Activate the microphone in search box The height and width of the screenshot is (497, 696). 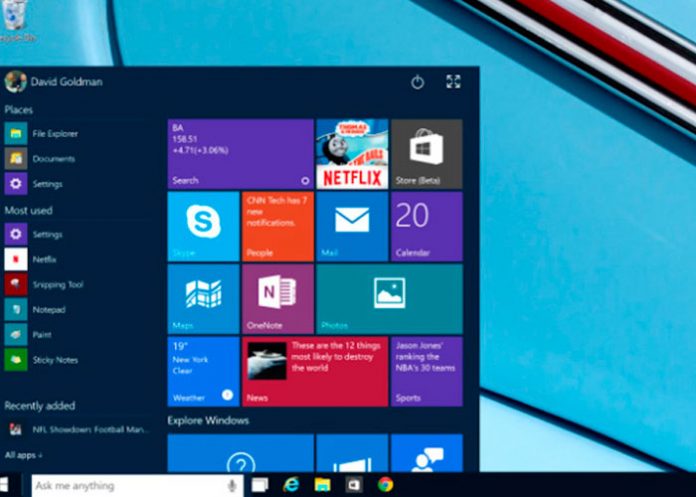click(x=231, y=485)
